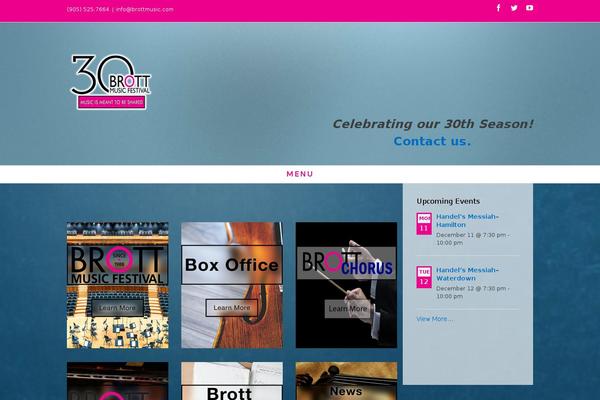Learn More on Brott Music Festival card
Viewport: 600px width, 400px height.
point(117,308)
